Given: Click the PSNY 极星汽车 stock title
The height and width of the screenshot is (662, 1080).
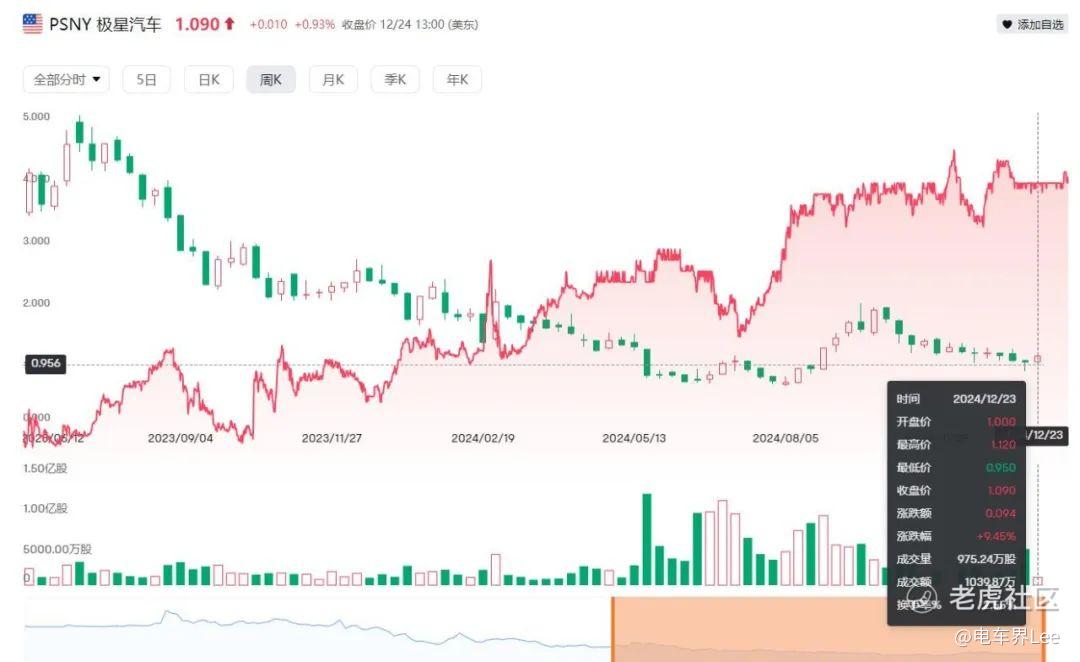Looking at the screenshot, I should click(x=105, y=24).
